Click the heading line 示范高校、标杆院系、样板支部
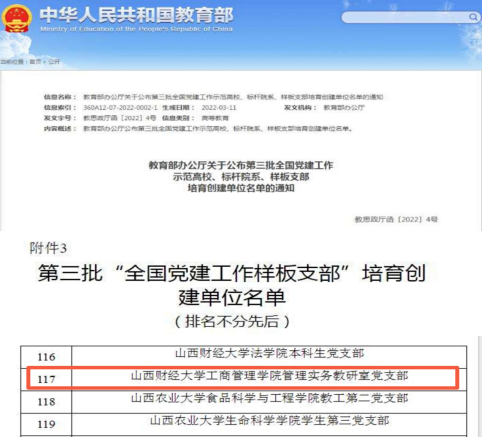 click(x=241, y=177)
